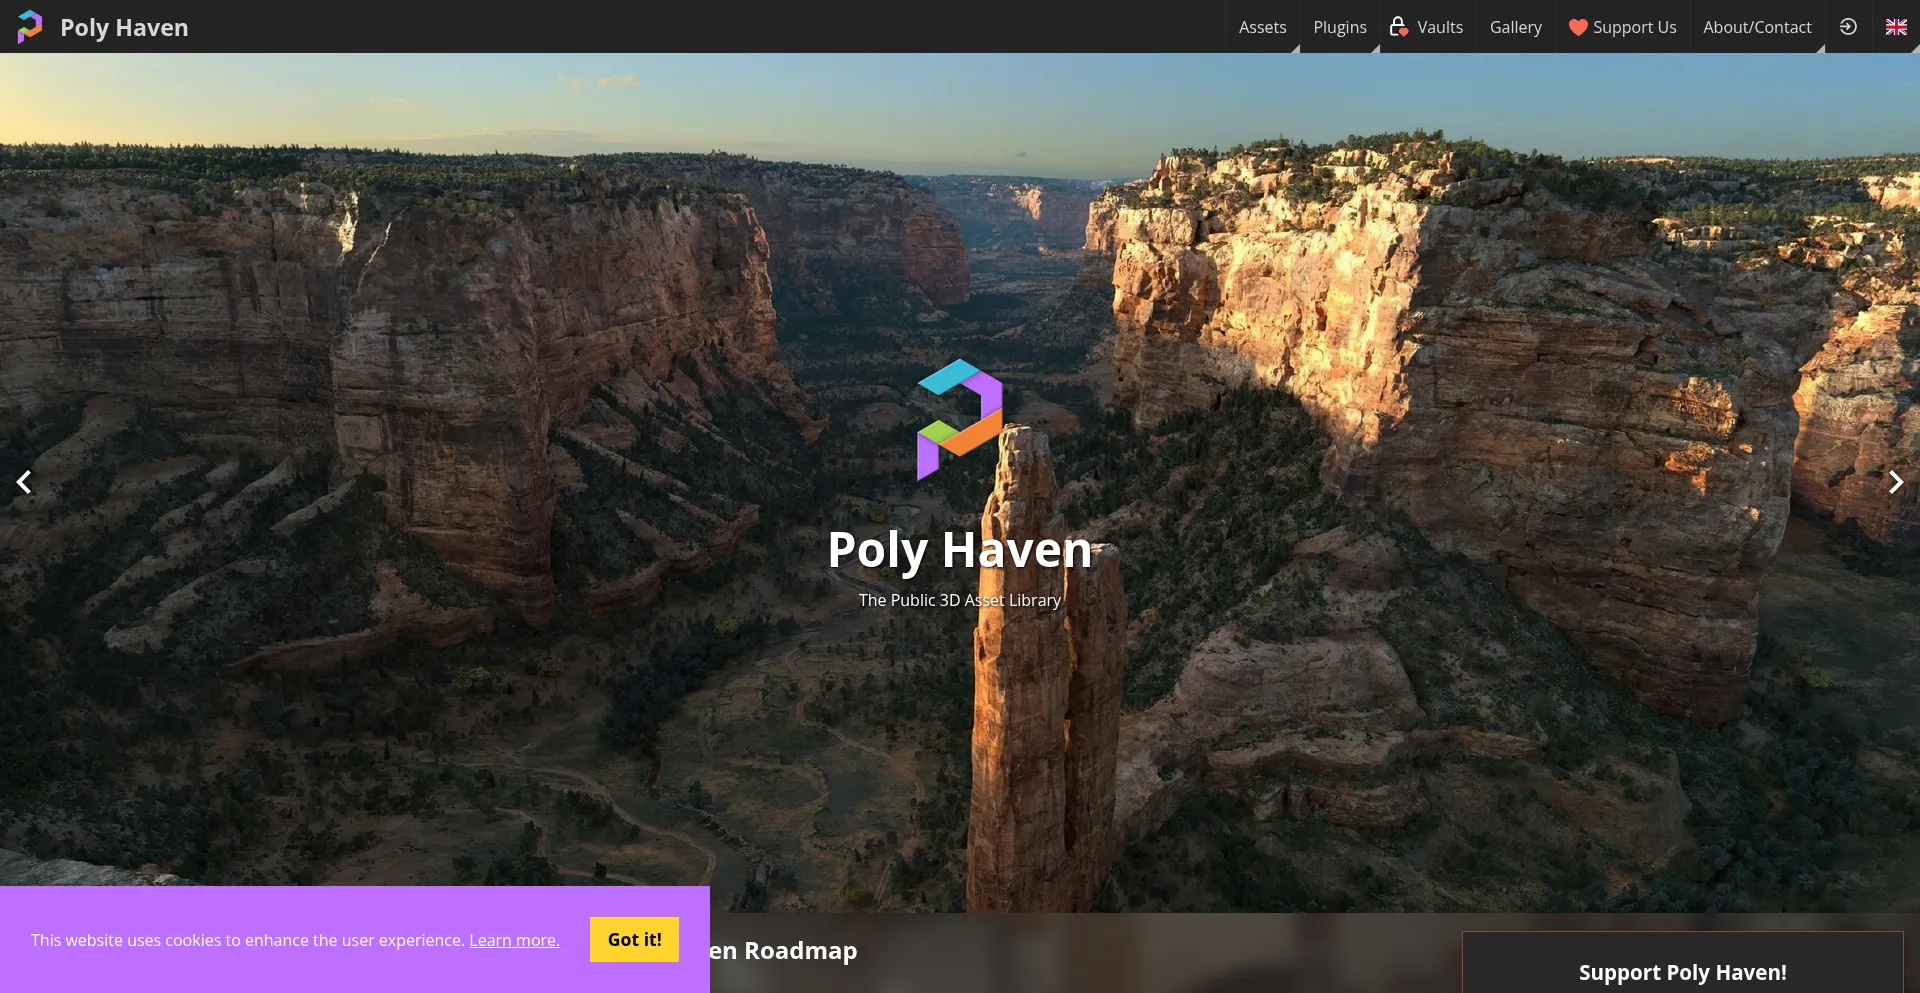
Task: Expand the About/Contact menu
Action: point(1756,27)
